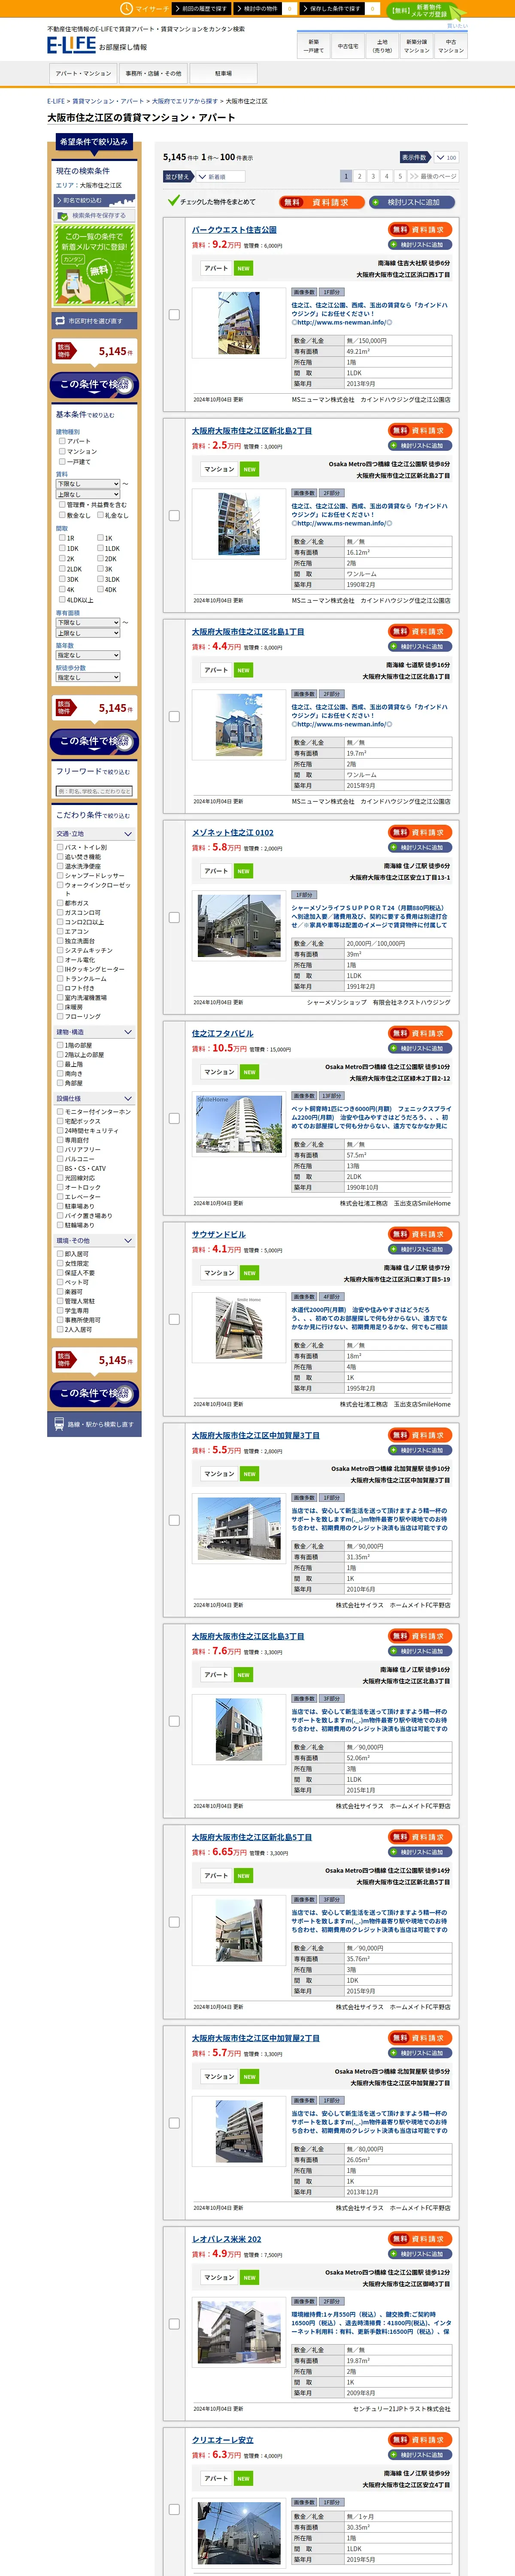Viewport: 515px width, 2576px height.
Task: Tick the アパート building type checkbox
Action: [x=62, y=441]
